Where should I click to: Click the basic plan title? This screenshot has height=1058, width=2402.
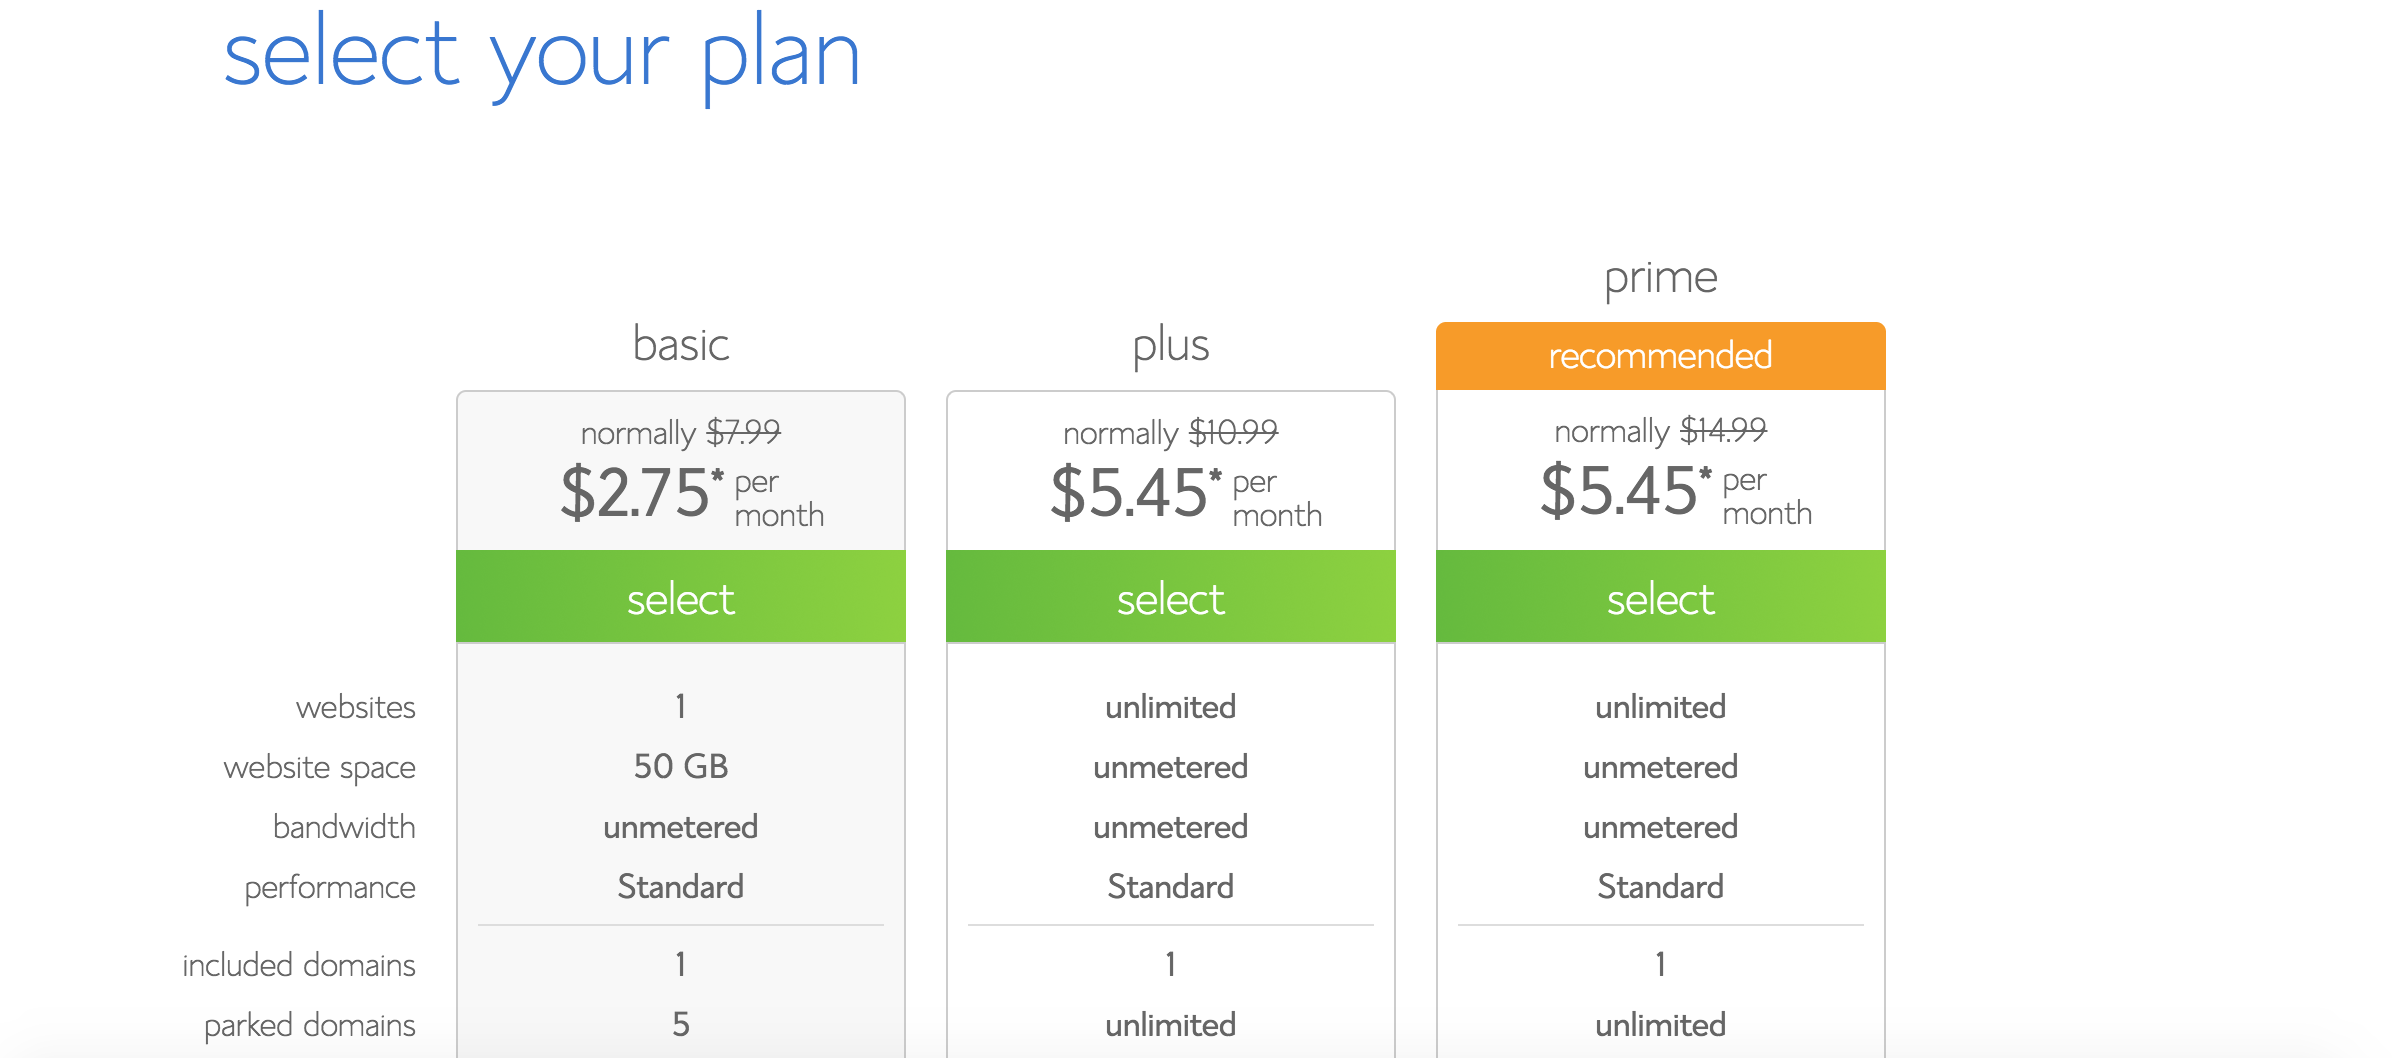[x=681, y=345]
